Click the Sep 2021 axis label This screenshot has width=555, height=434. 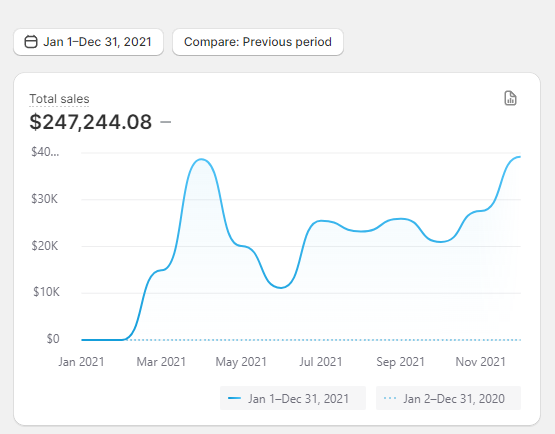click(400, 362)
